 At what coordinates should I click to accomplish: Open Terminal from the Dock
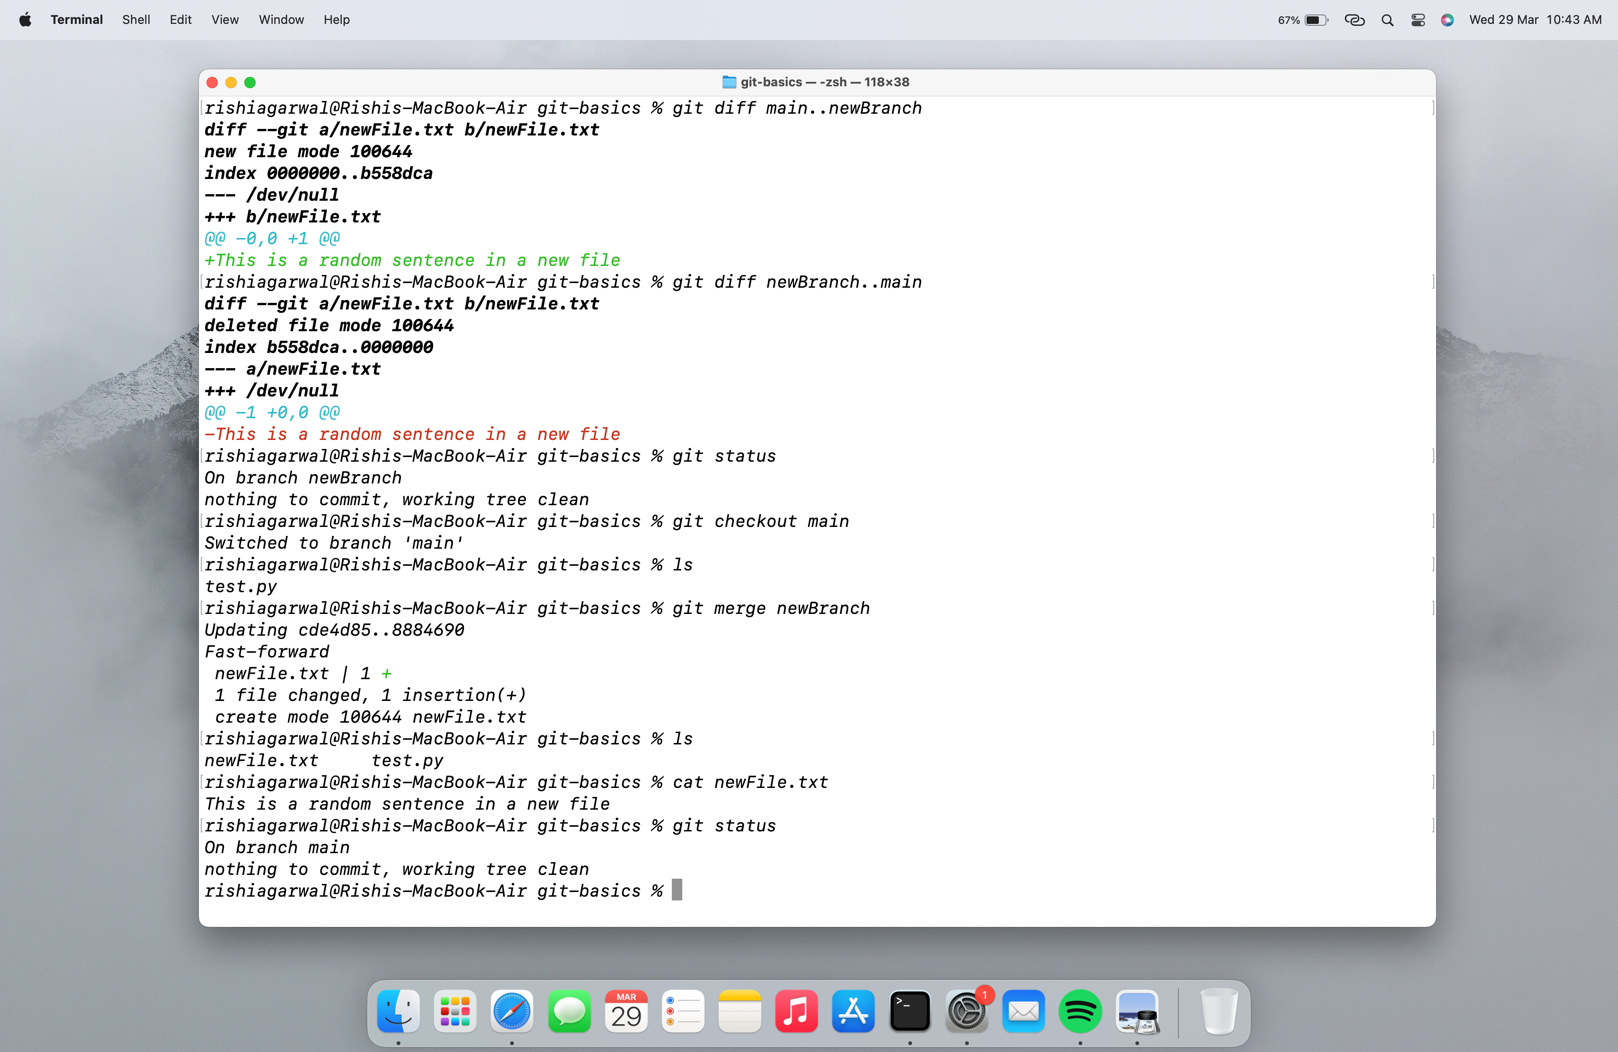(x=910, y=1011)
